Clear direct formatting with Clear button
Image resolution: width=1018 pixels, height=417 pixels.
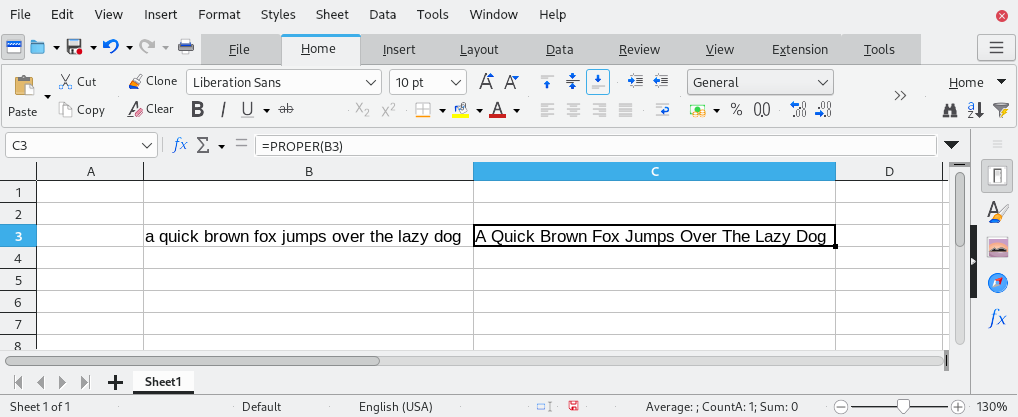(151, 109)
